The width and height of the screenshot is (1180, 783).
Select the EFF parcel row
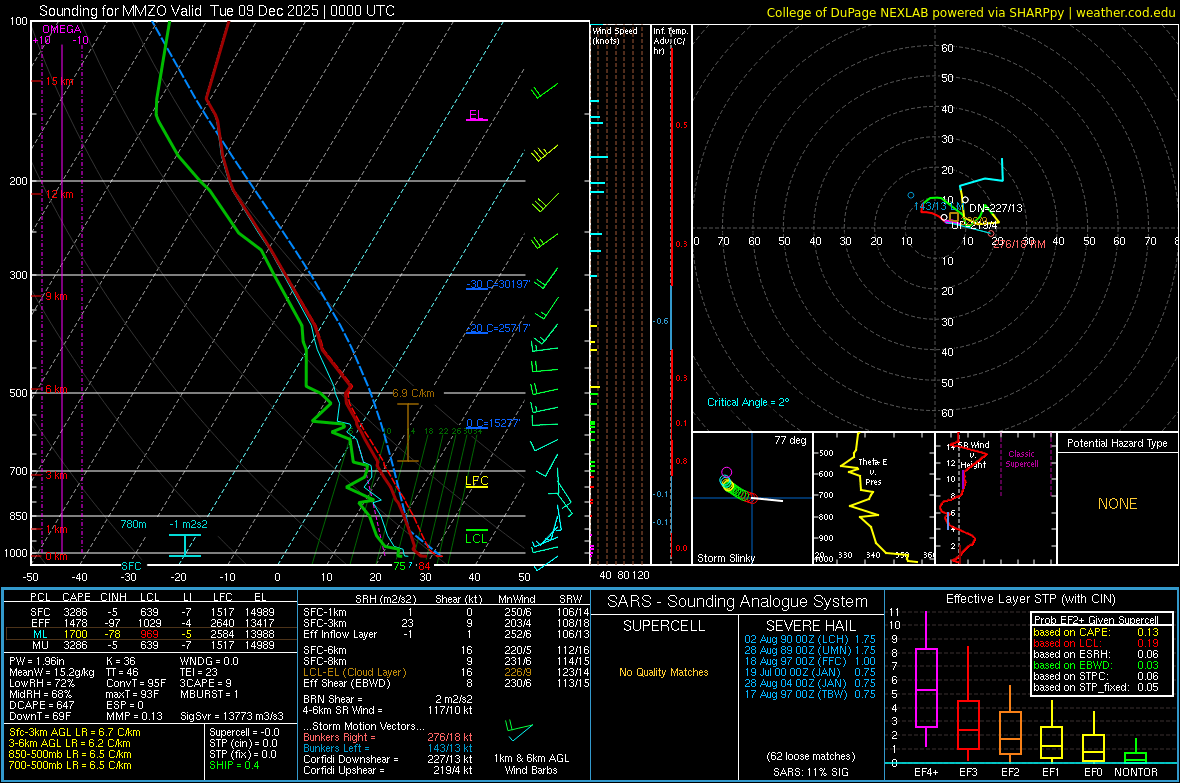pos(150,623)
